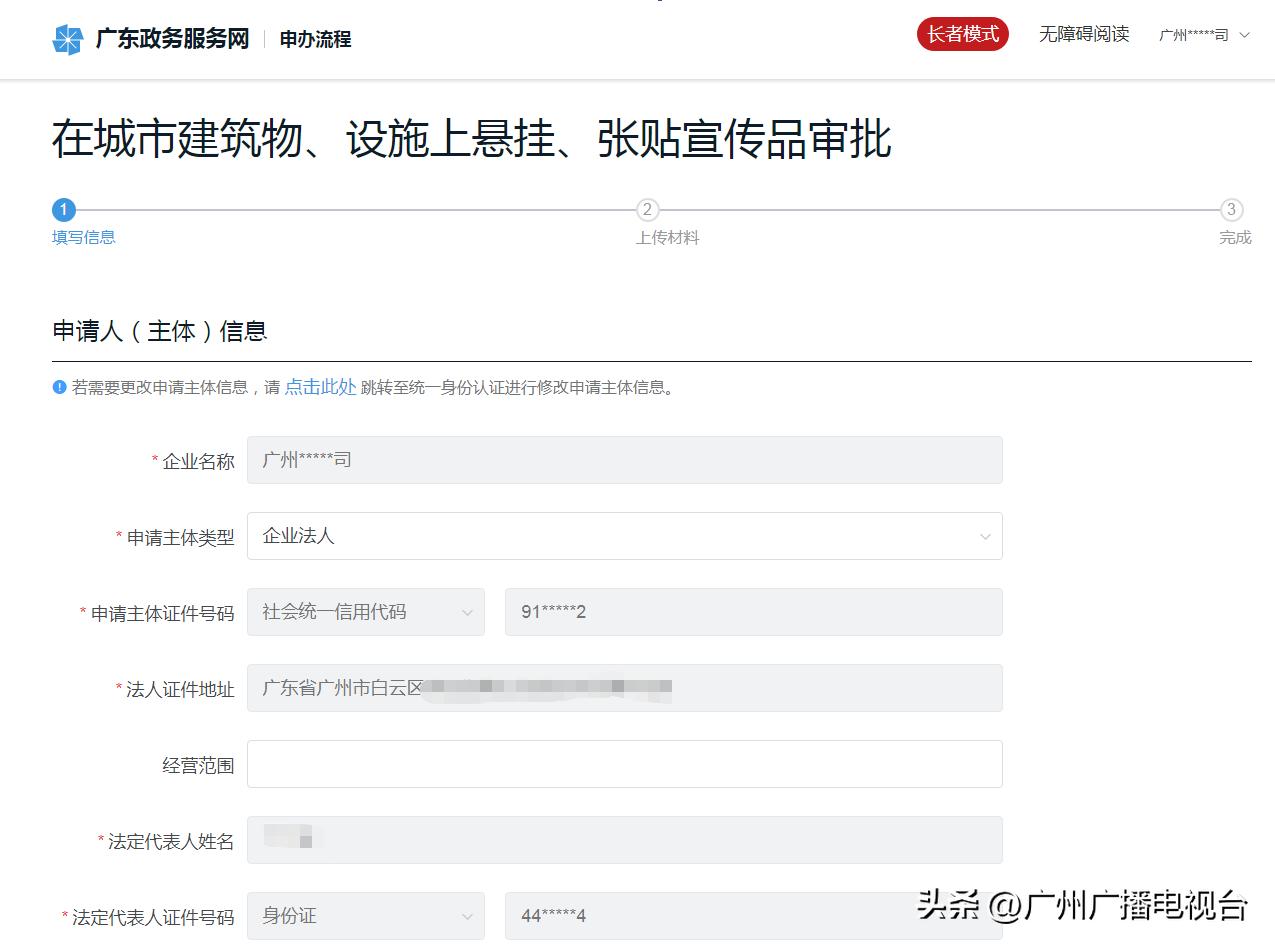The width and height of the screenshot is (1275, 948).
Task: Click step 3 完成 circle indicator
Action: pyautogui.click(x=1233, y=210)
